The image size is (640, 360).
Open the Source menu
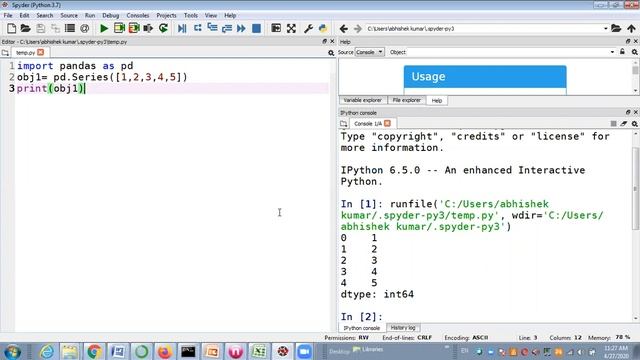(x=69, y=16)
